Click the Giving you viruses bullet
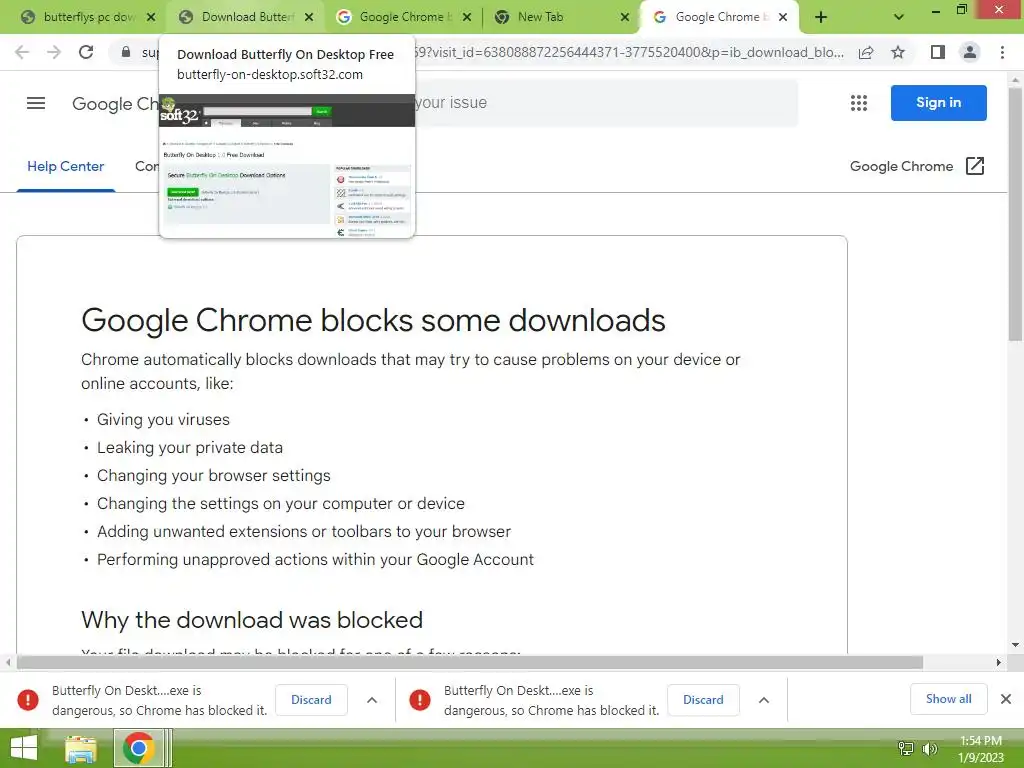 [163, 419]
